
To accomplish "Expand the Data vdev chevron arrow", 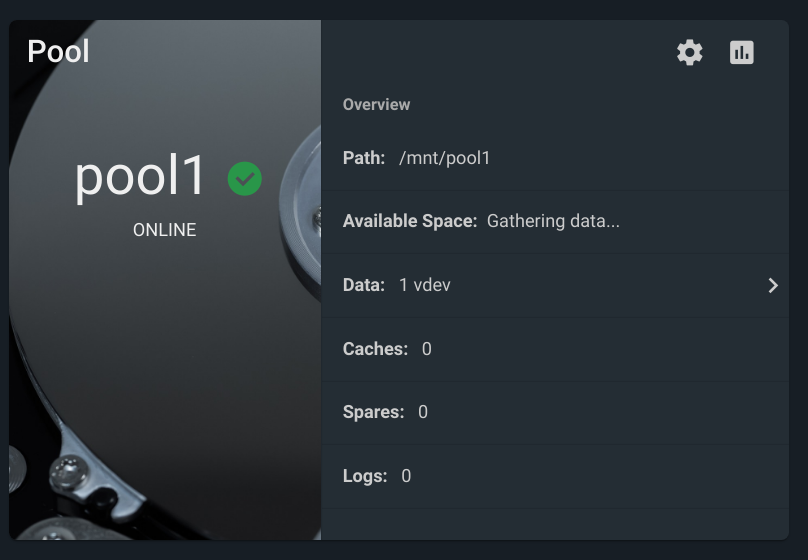I will click(x=772, y=285).
